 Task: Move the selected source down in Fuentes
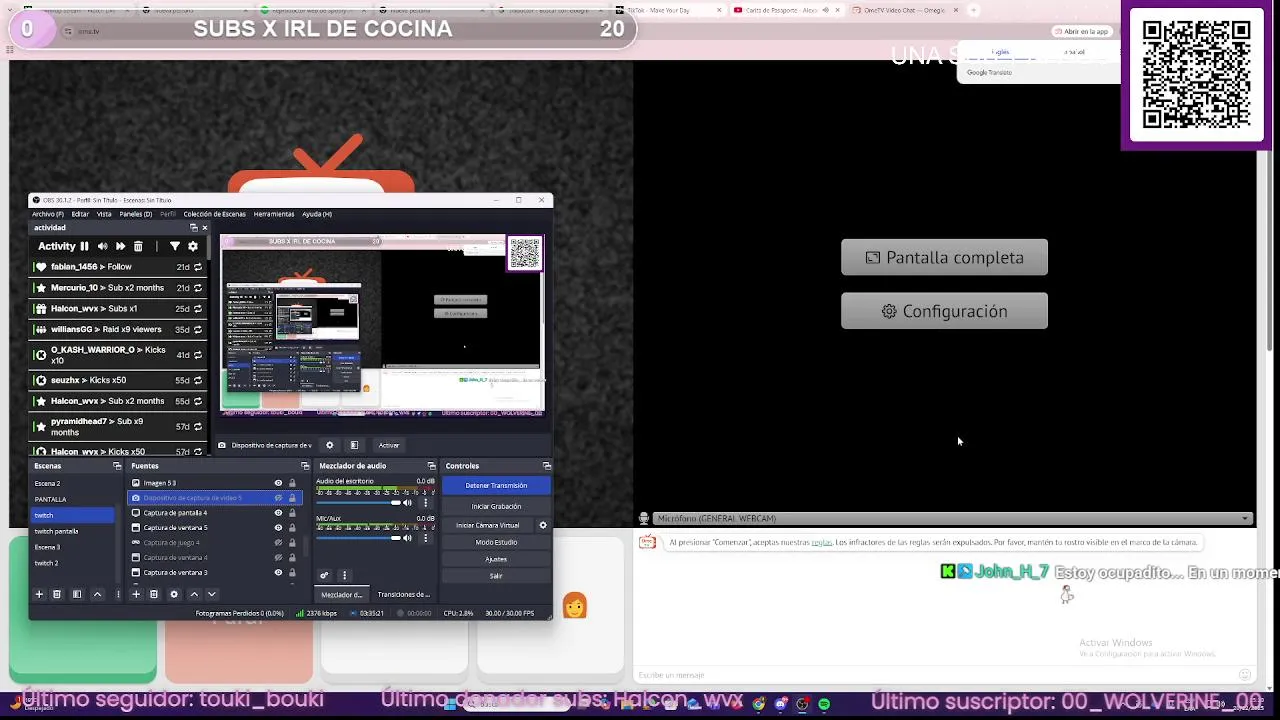point(211,594)
